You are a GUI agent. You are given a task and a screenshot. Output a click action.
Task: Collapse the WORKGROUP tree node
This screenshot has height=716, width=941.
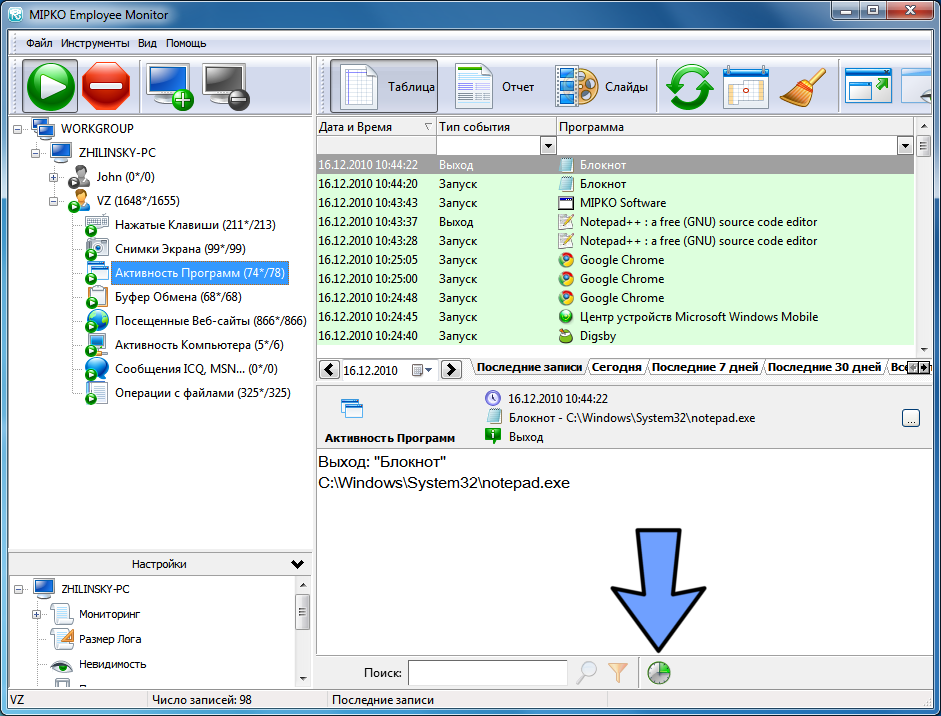pyautogui.click(x=17, y=129)
